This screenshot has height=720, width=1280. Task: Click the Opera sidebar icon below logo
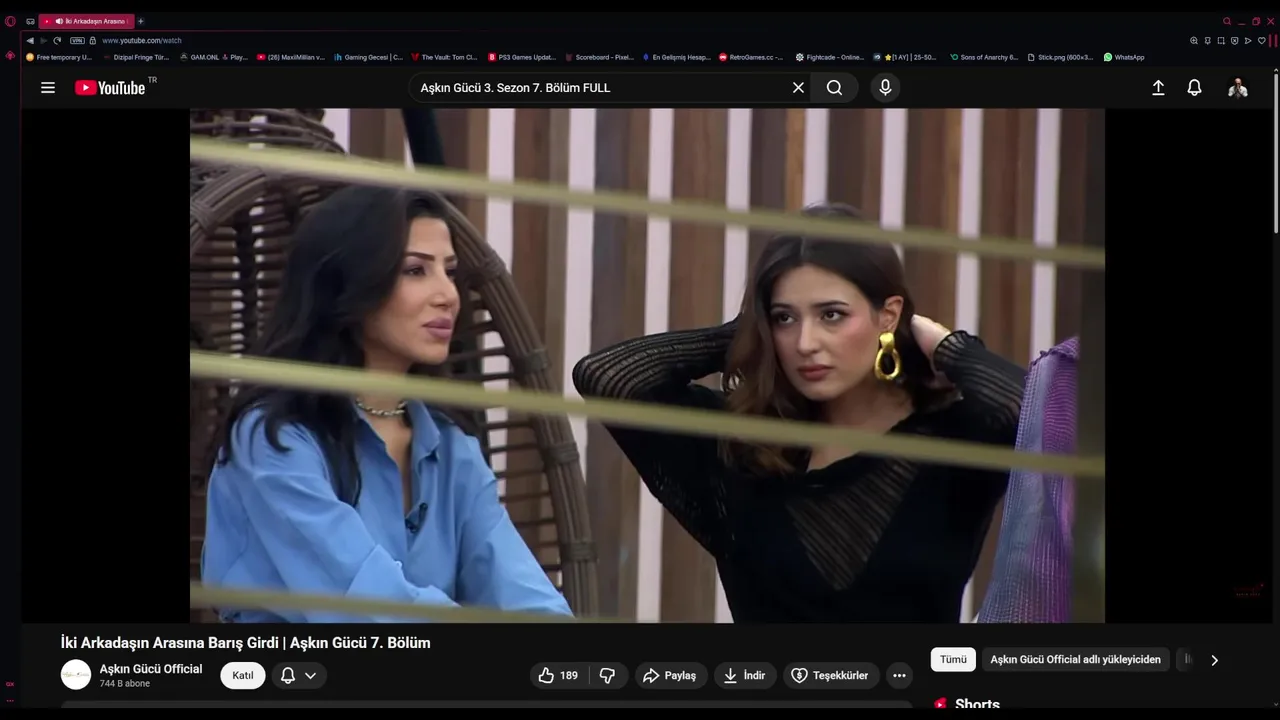click(10, 55)
